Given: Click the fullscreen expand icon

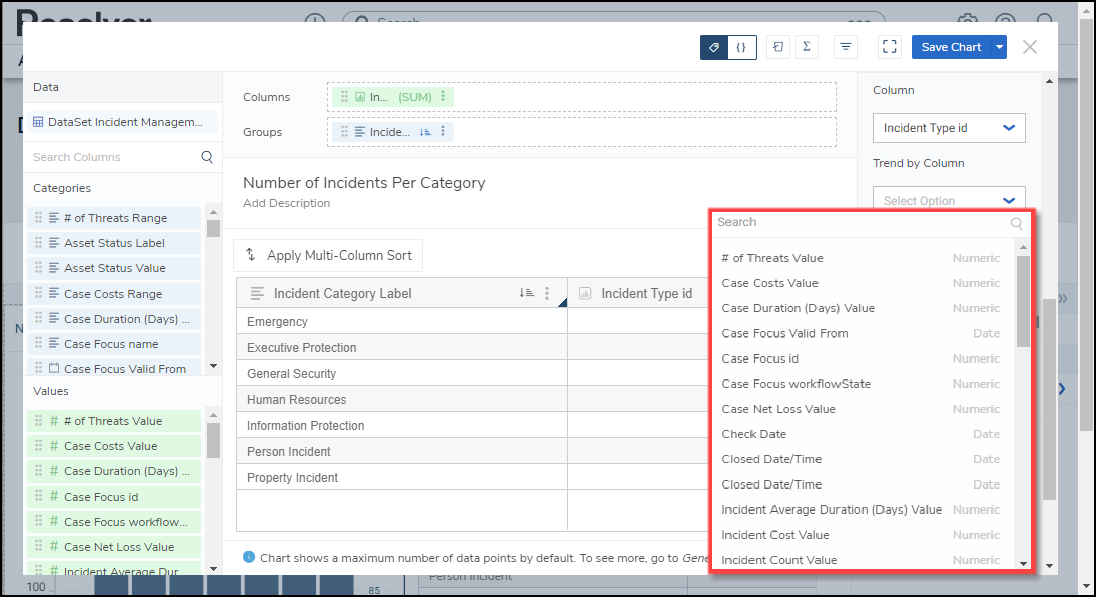Looking at the screenshot, I should [890, 47].
